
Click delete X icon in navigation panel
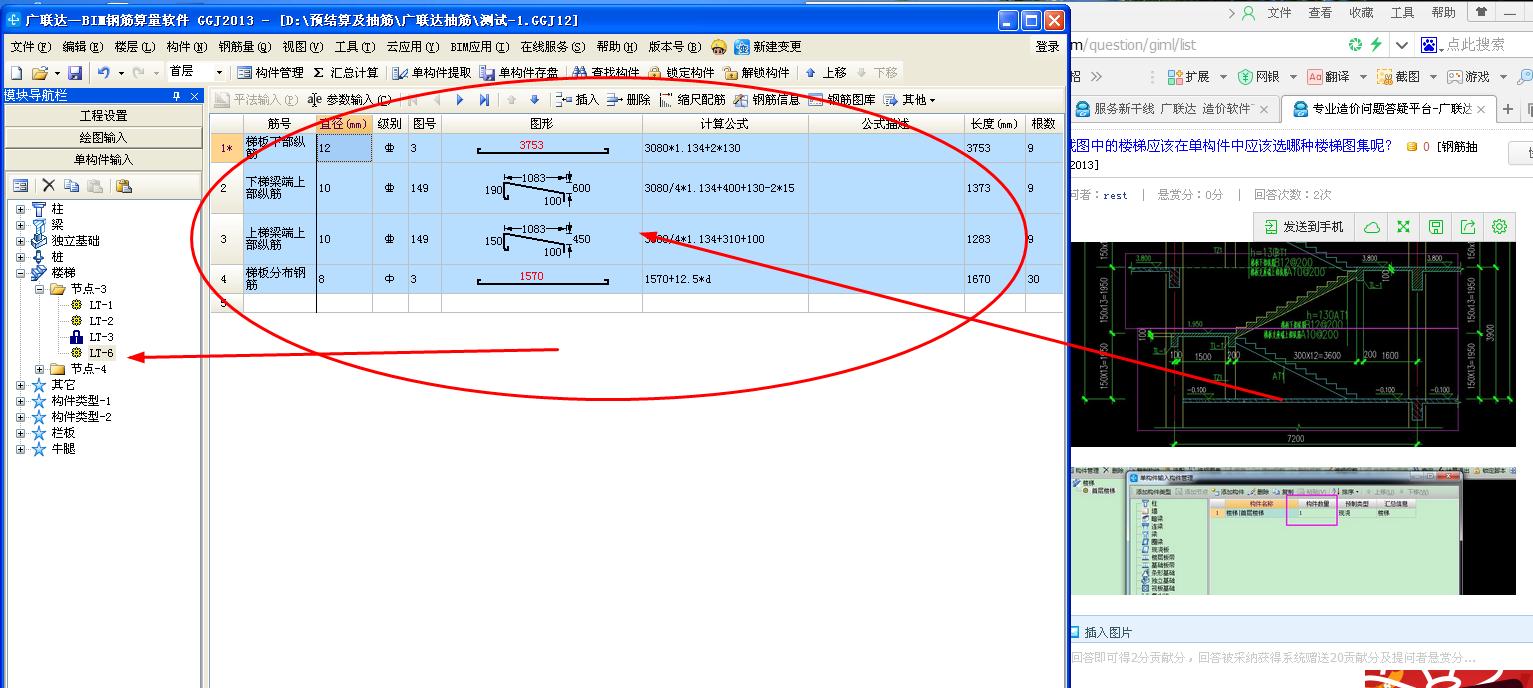[x=48, y=186]
